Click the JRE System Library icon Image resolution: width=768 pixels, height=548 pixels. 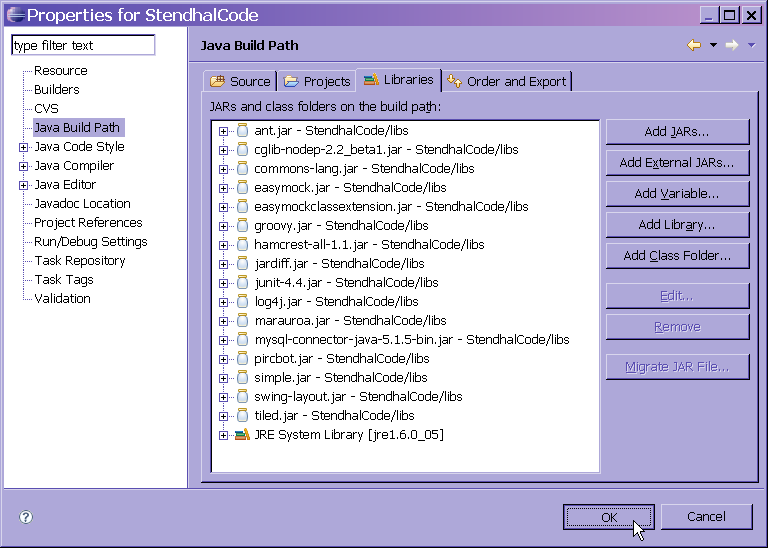[242, 435]
